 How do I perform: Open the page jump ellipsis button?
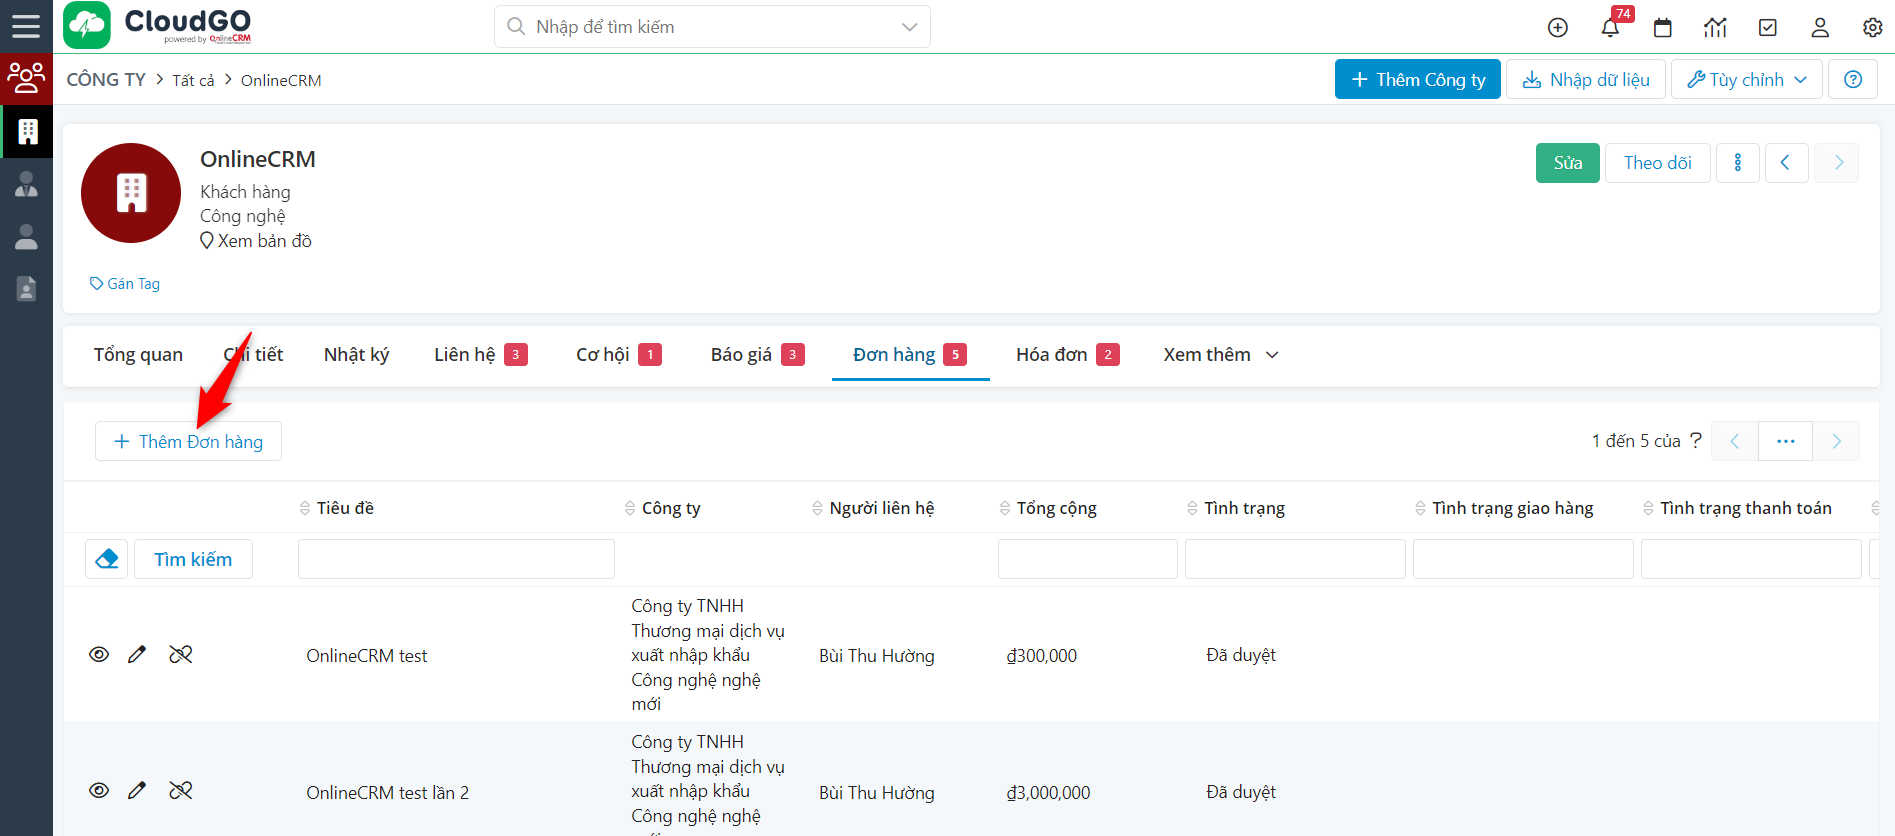point(1786,441)
